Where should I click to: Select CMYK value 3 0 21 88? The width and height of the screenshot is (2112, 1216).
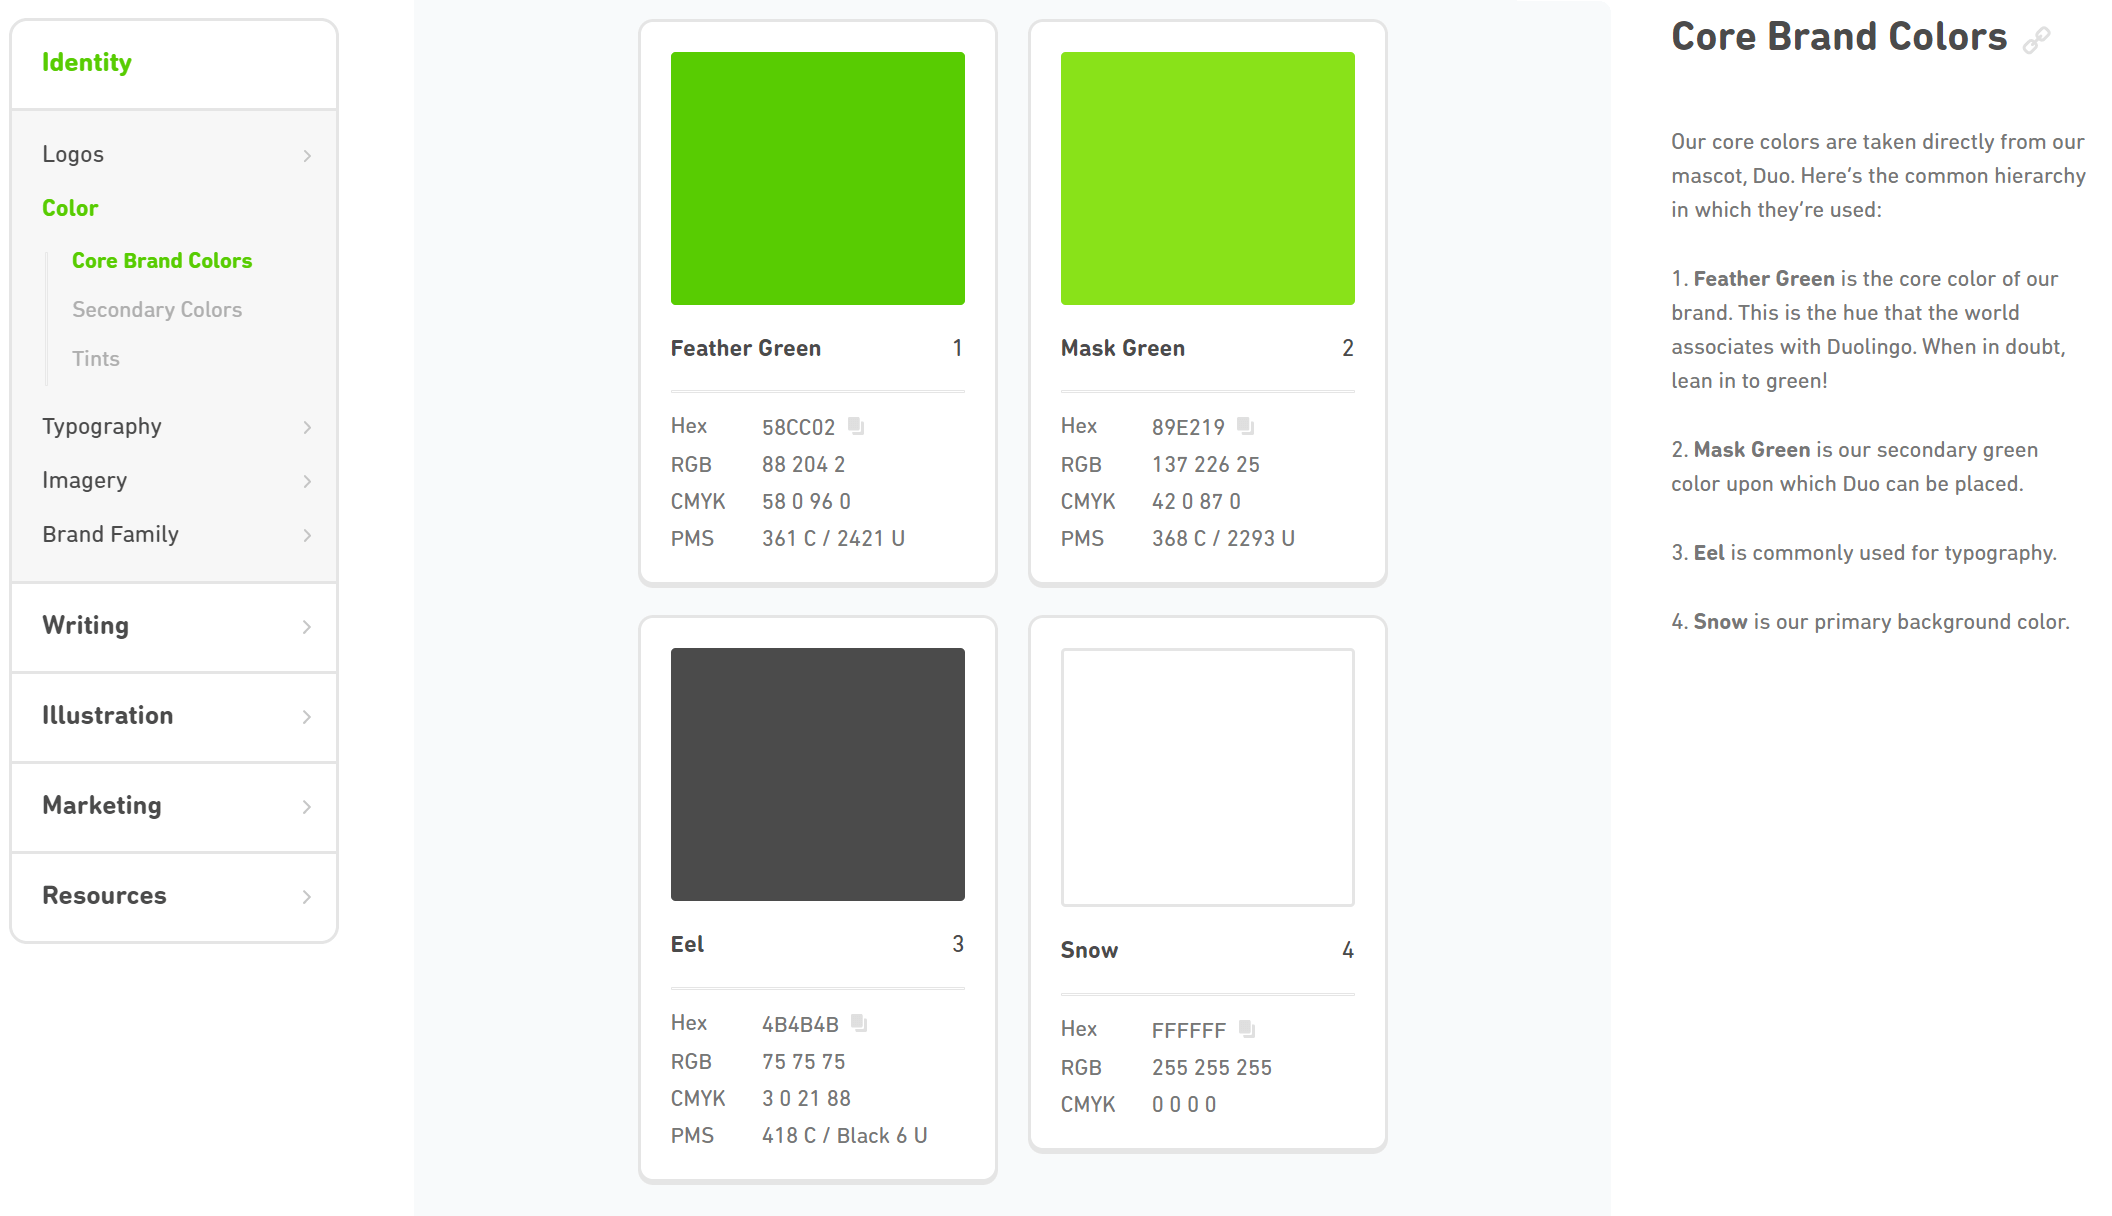pyautogui.click(x=807, y=1098)
